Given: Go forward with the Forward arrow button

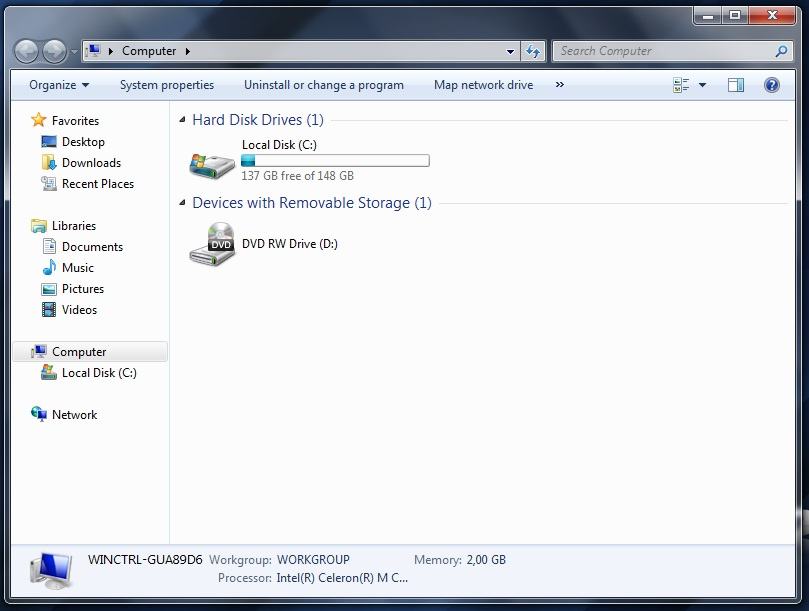Looking at the screenshot, I should tap(54, 52).
